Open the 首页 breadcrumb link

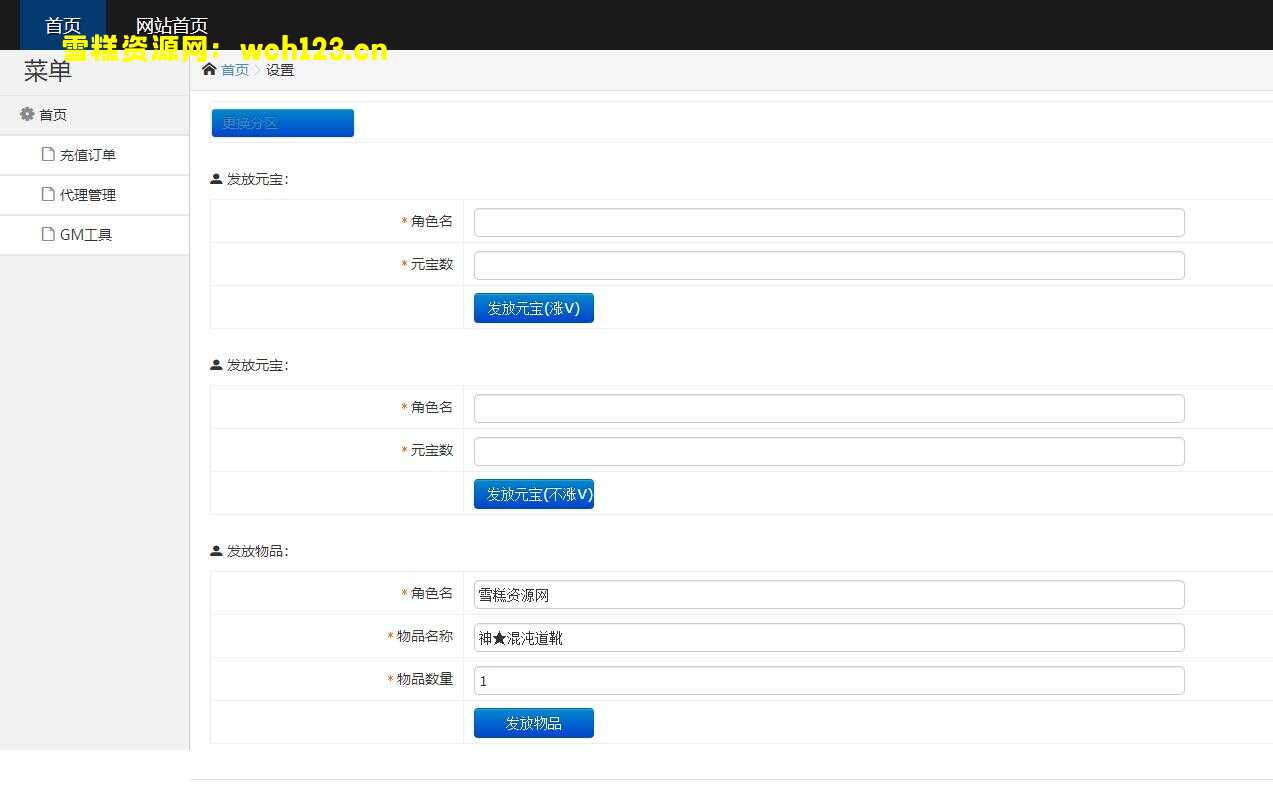pos(235,70)
